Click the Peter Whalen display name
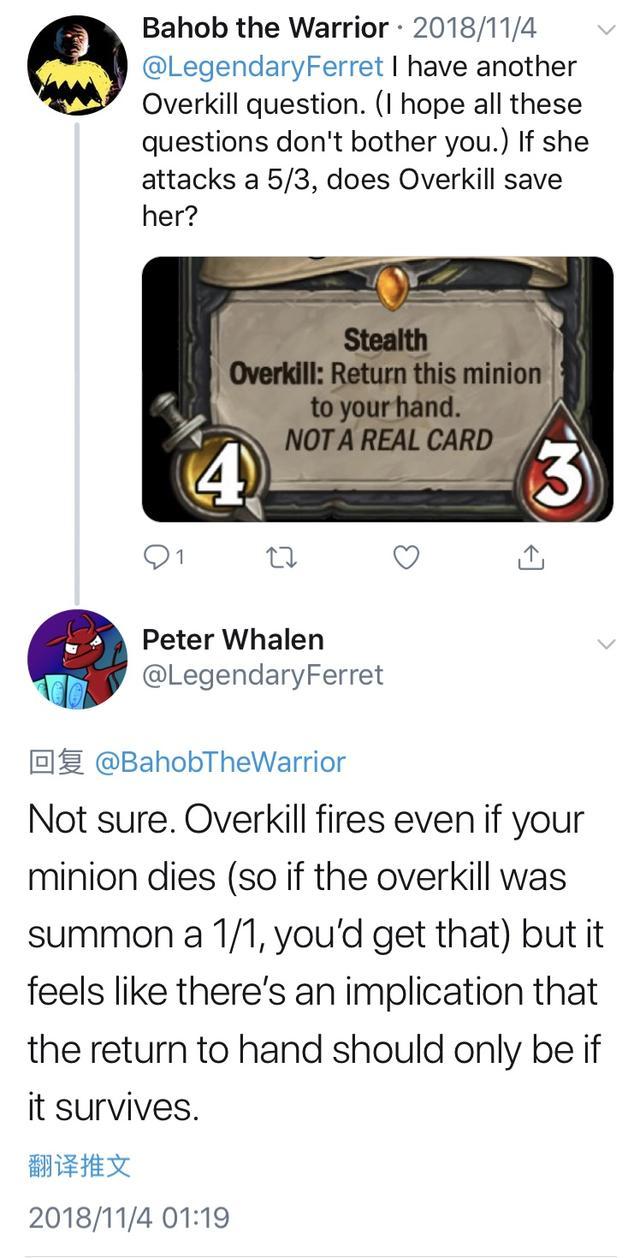 point(233,639)
